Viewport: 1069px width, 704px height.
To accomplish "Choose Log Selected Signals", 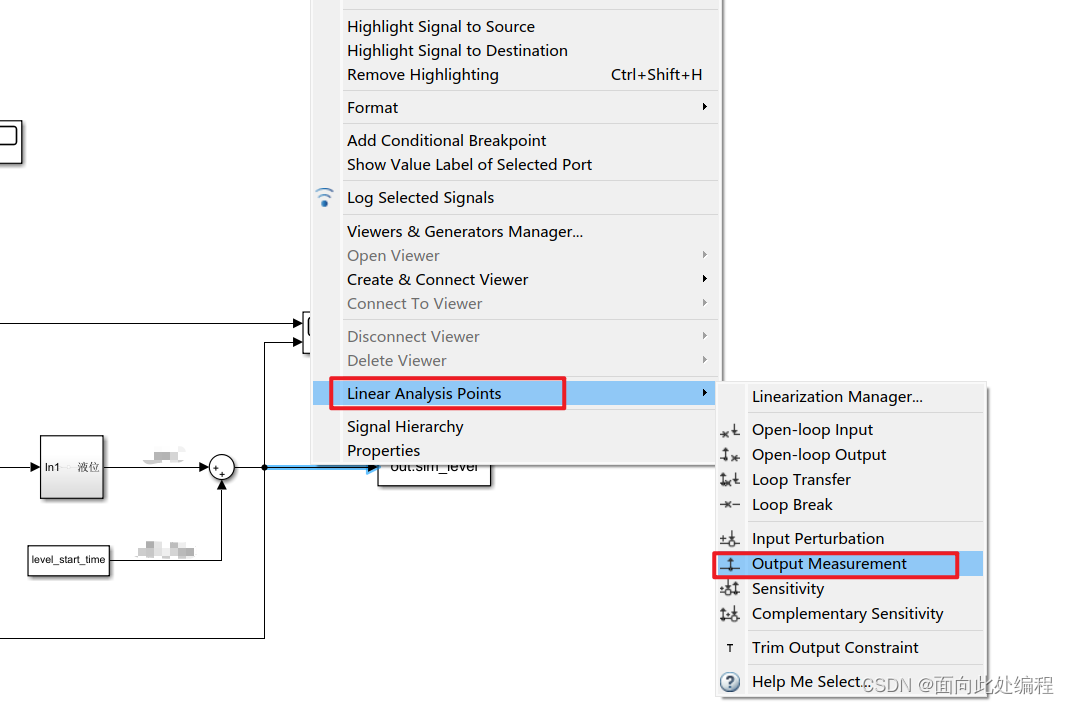I will [x=420, y=198].
